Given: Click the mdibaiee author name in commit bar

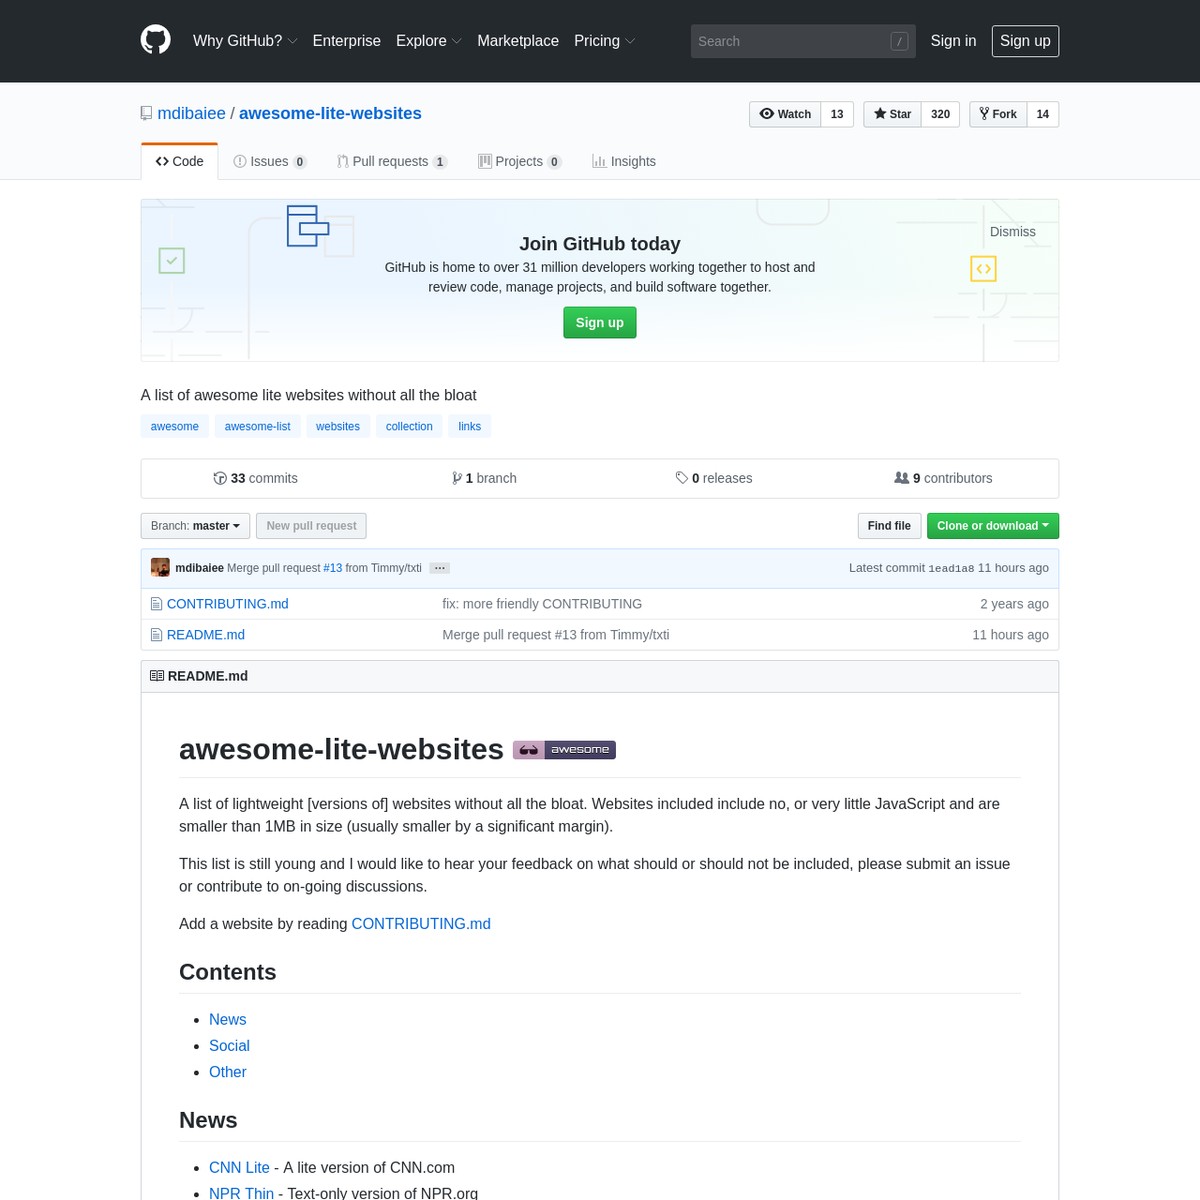Looking at the screenshot, I should coord(199,568).
